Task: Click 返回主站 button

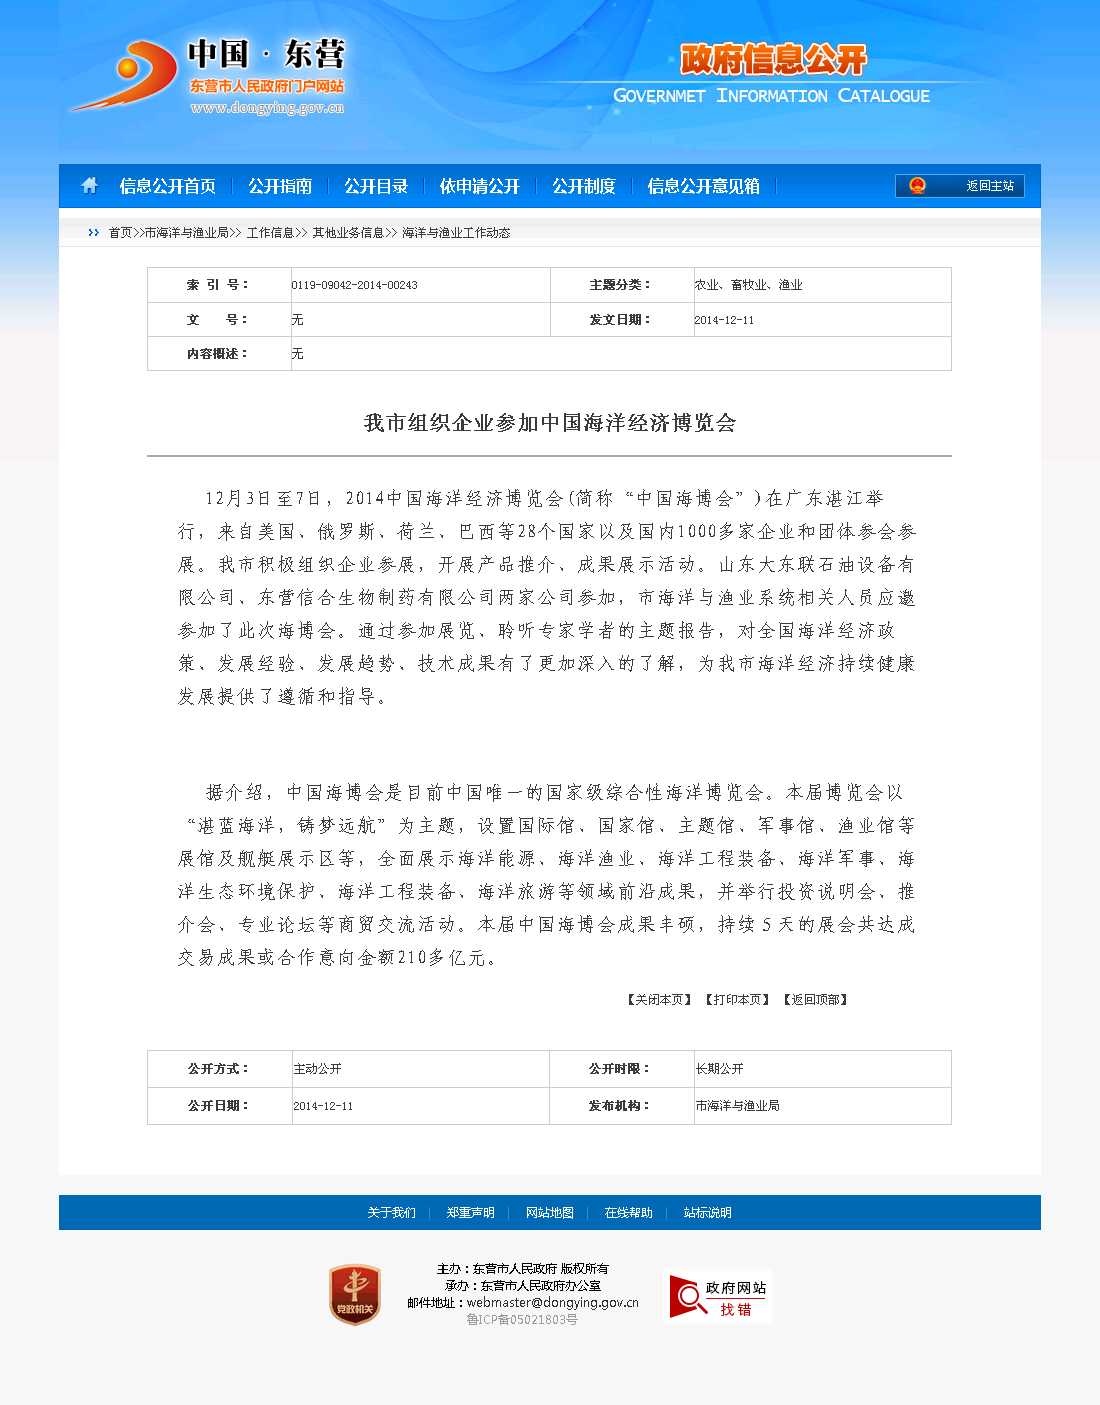Action: click(989, 186)
